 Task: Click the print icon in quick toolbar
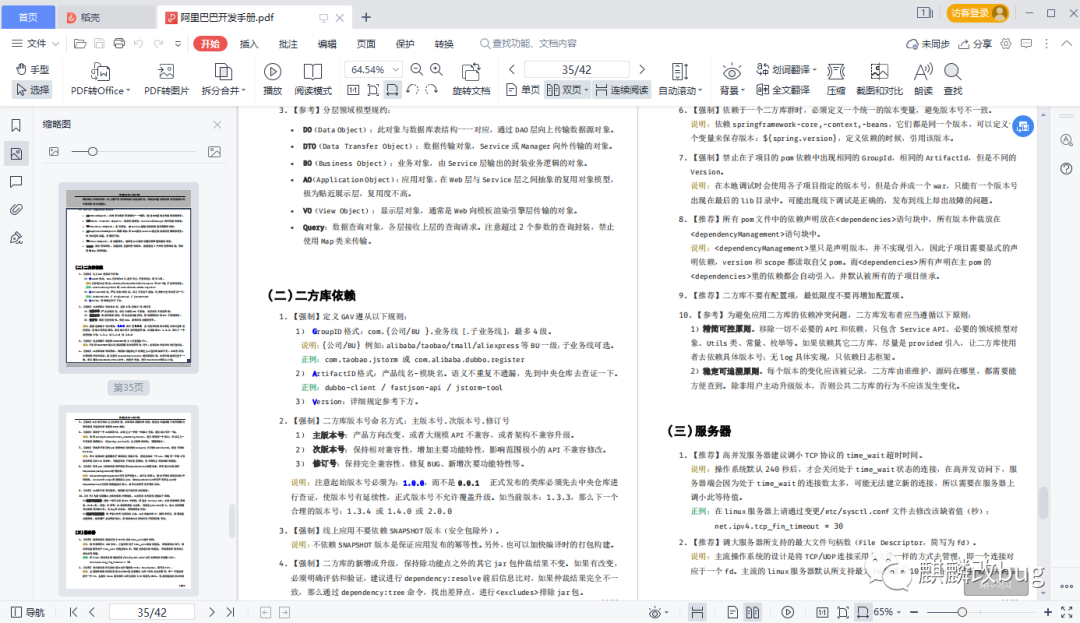(x=119, y=43)
